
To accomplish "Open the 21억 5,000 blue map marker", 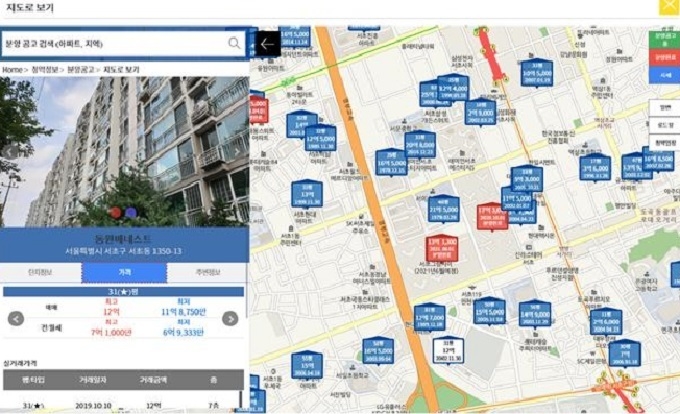I will coord(444,209).
